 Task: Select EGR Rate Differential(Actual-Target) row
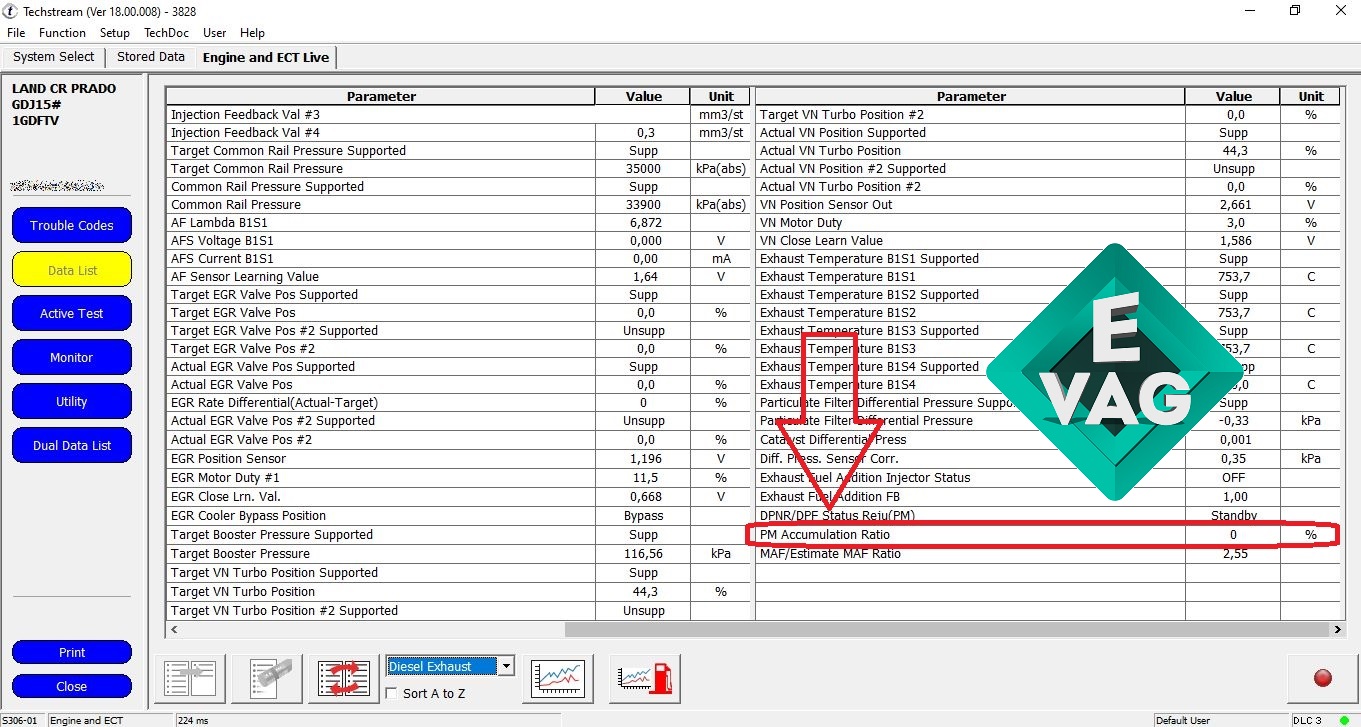[x=459, y=403]
